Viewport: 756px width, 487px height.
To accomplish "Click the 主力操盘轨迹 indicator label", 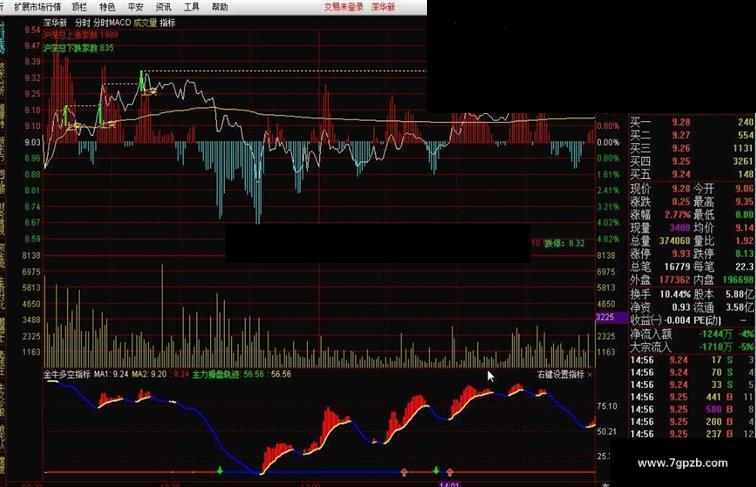I will tap(216, 374).
